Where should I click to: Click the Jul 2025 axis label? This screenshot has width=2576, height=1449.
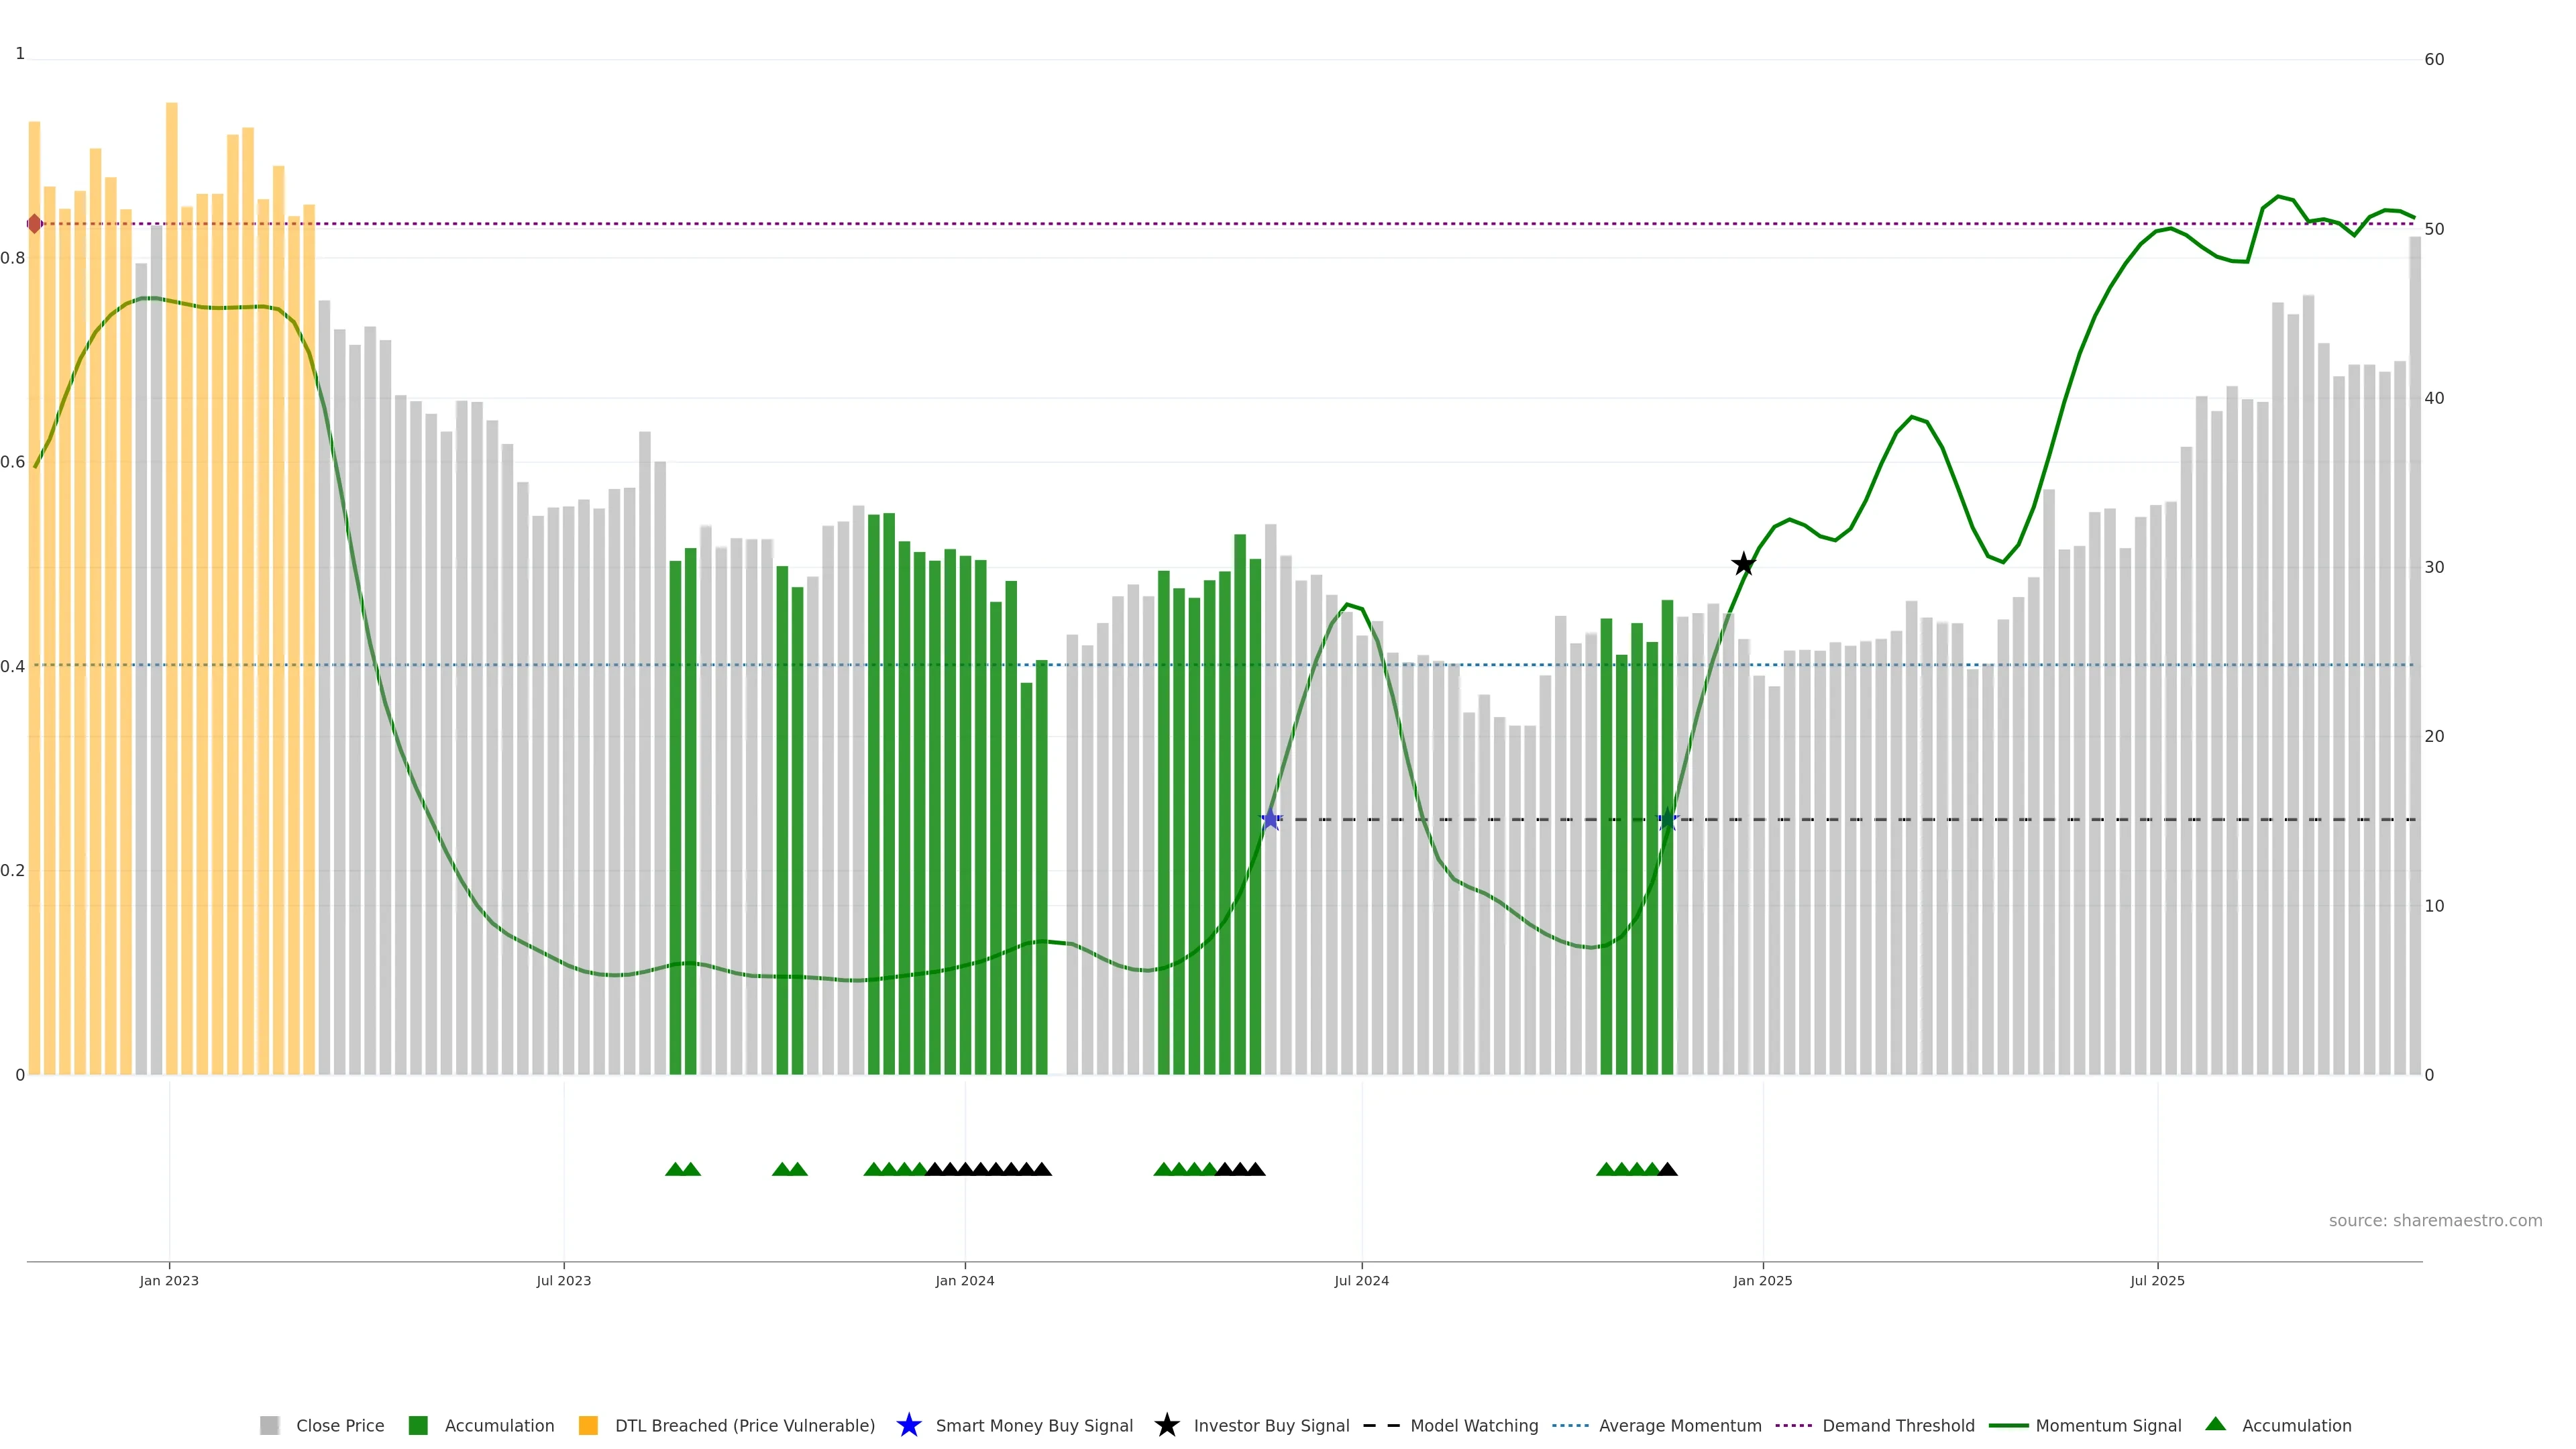pyautogui.click(x=2157, y=1281)
